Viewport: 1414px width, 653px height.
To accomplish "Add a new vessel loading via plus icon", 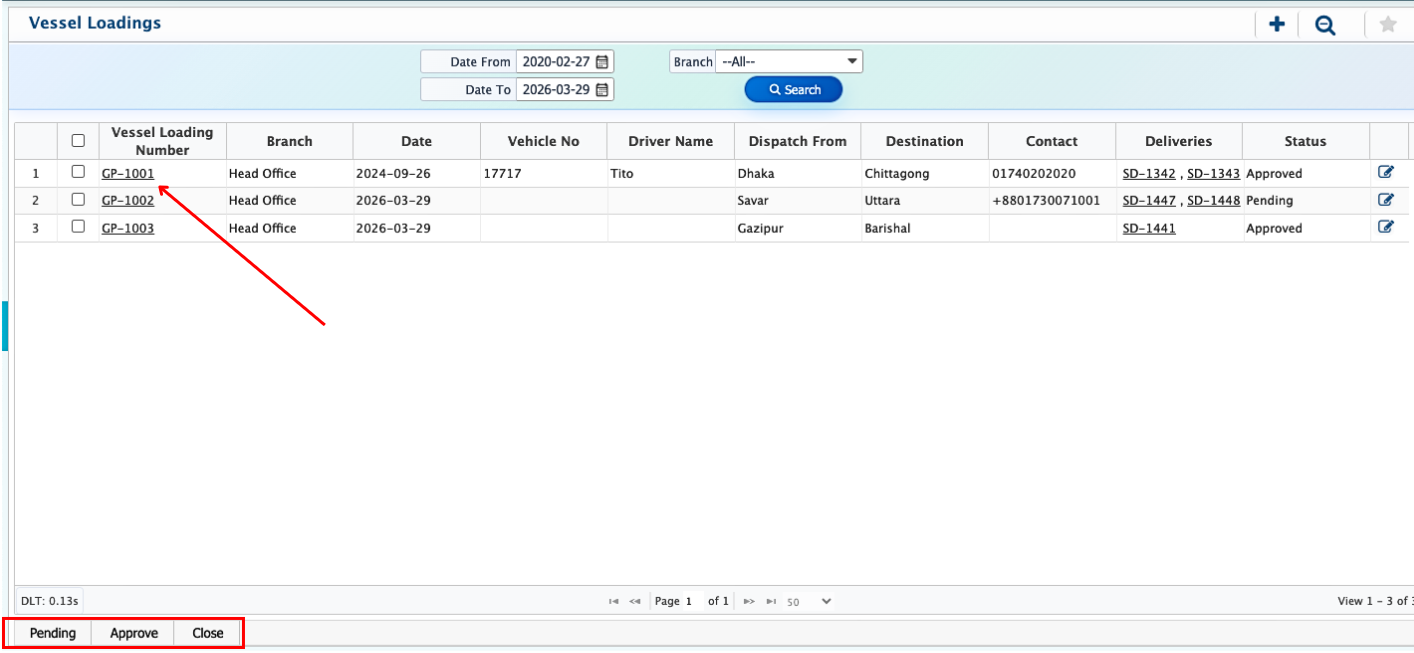I will [x=1276, y=24].
